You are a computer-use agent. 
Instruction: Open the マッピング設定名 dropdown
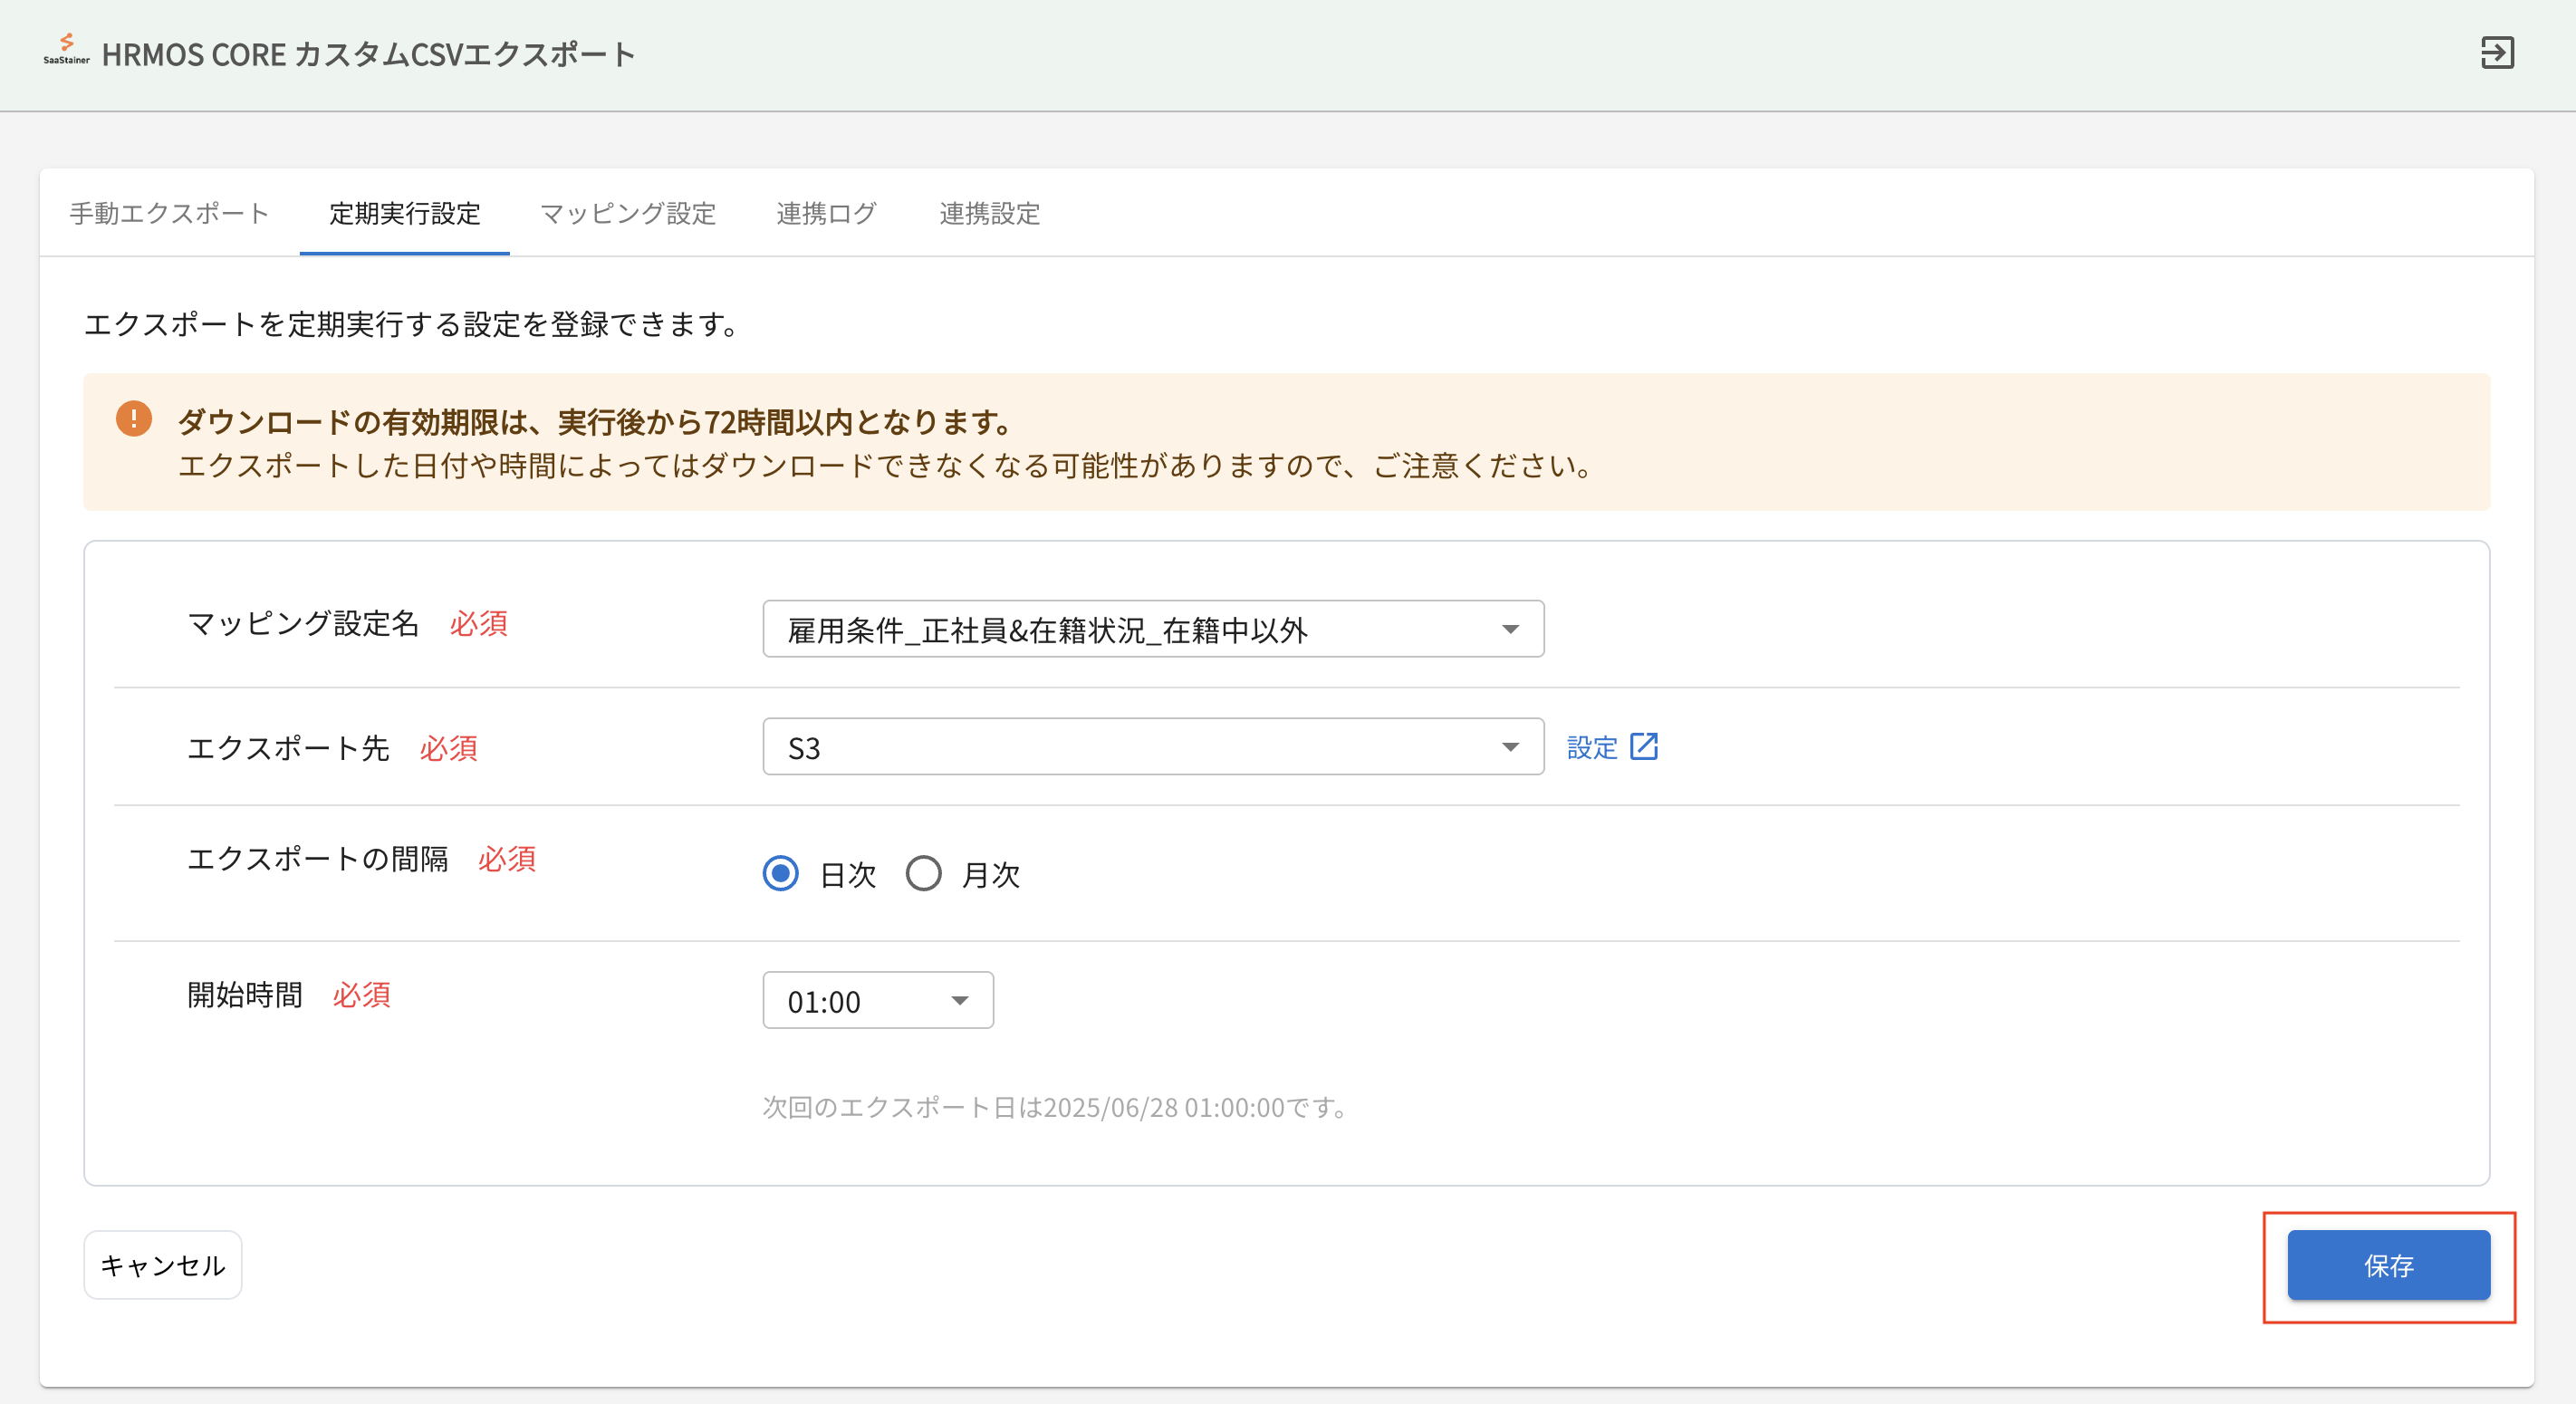click(1152, 629)
